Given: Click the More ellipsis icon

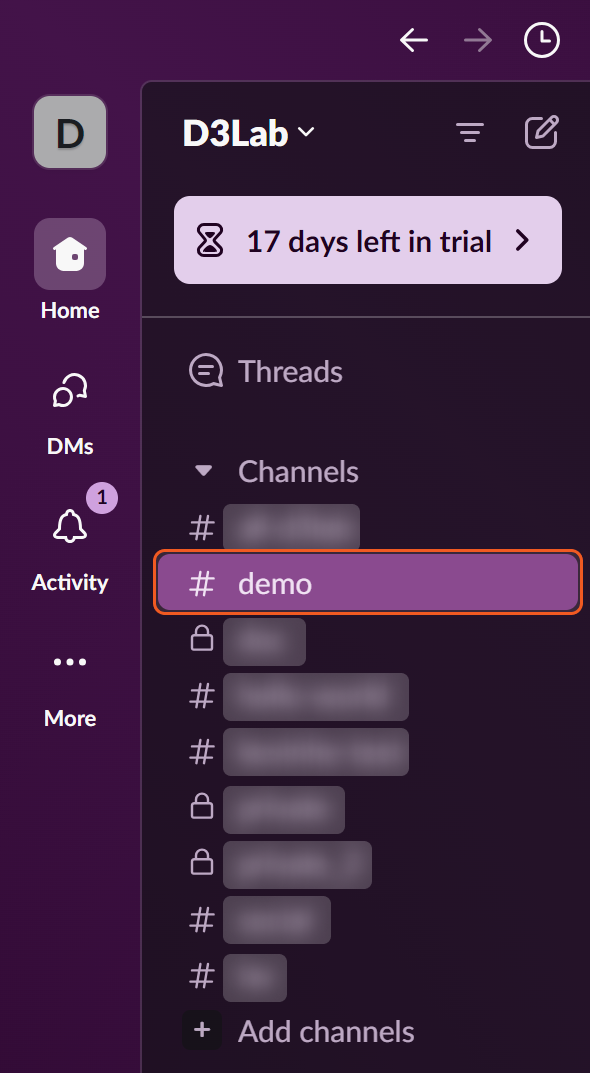Looking at the screenshot, I should click(x=70, y=662).
